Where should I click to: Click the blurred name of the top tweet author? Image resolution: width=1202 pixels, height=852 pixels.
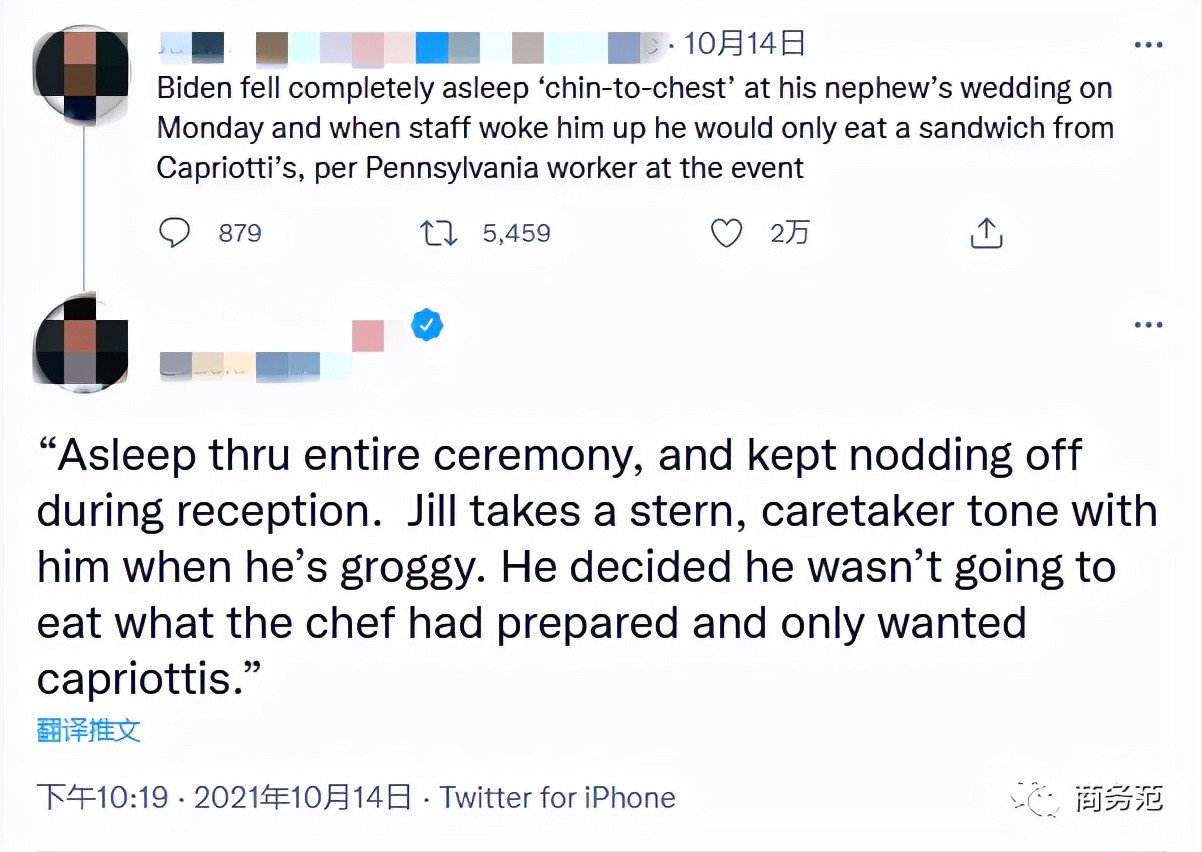[400, 46]
